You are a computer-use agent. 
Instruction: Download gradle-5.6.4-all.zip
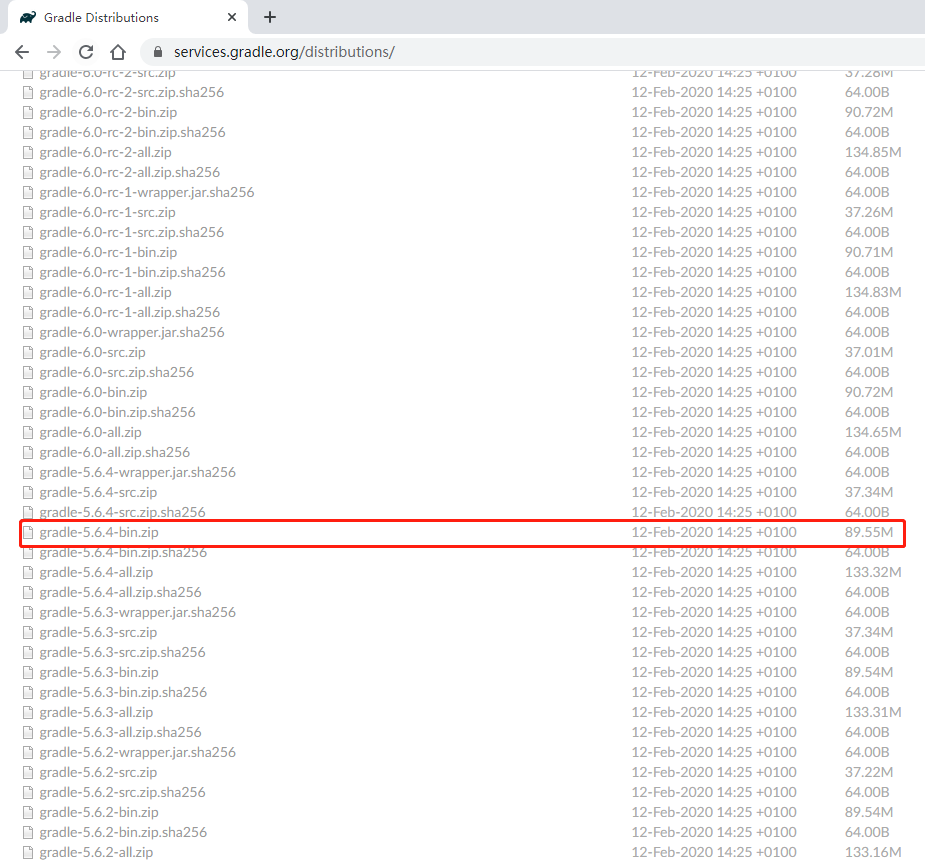pos(96,572)
